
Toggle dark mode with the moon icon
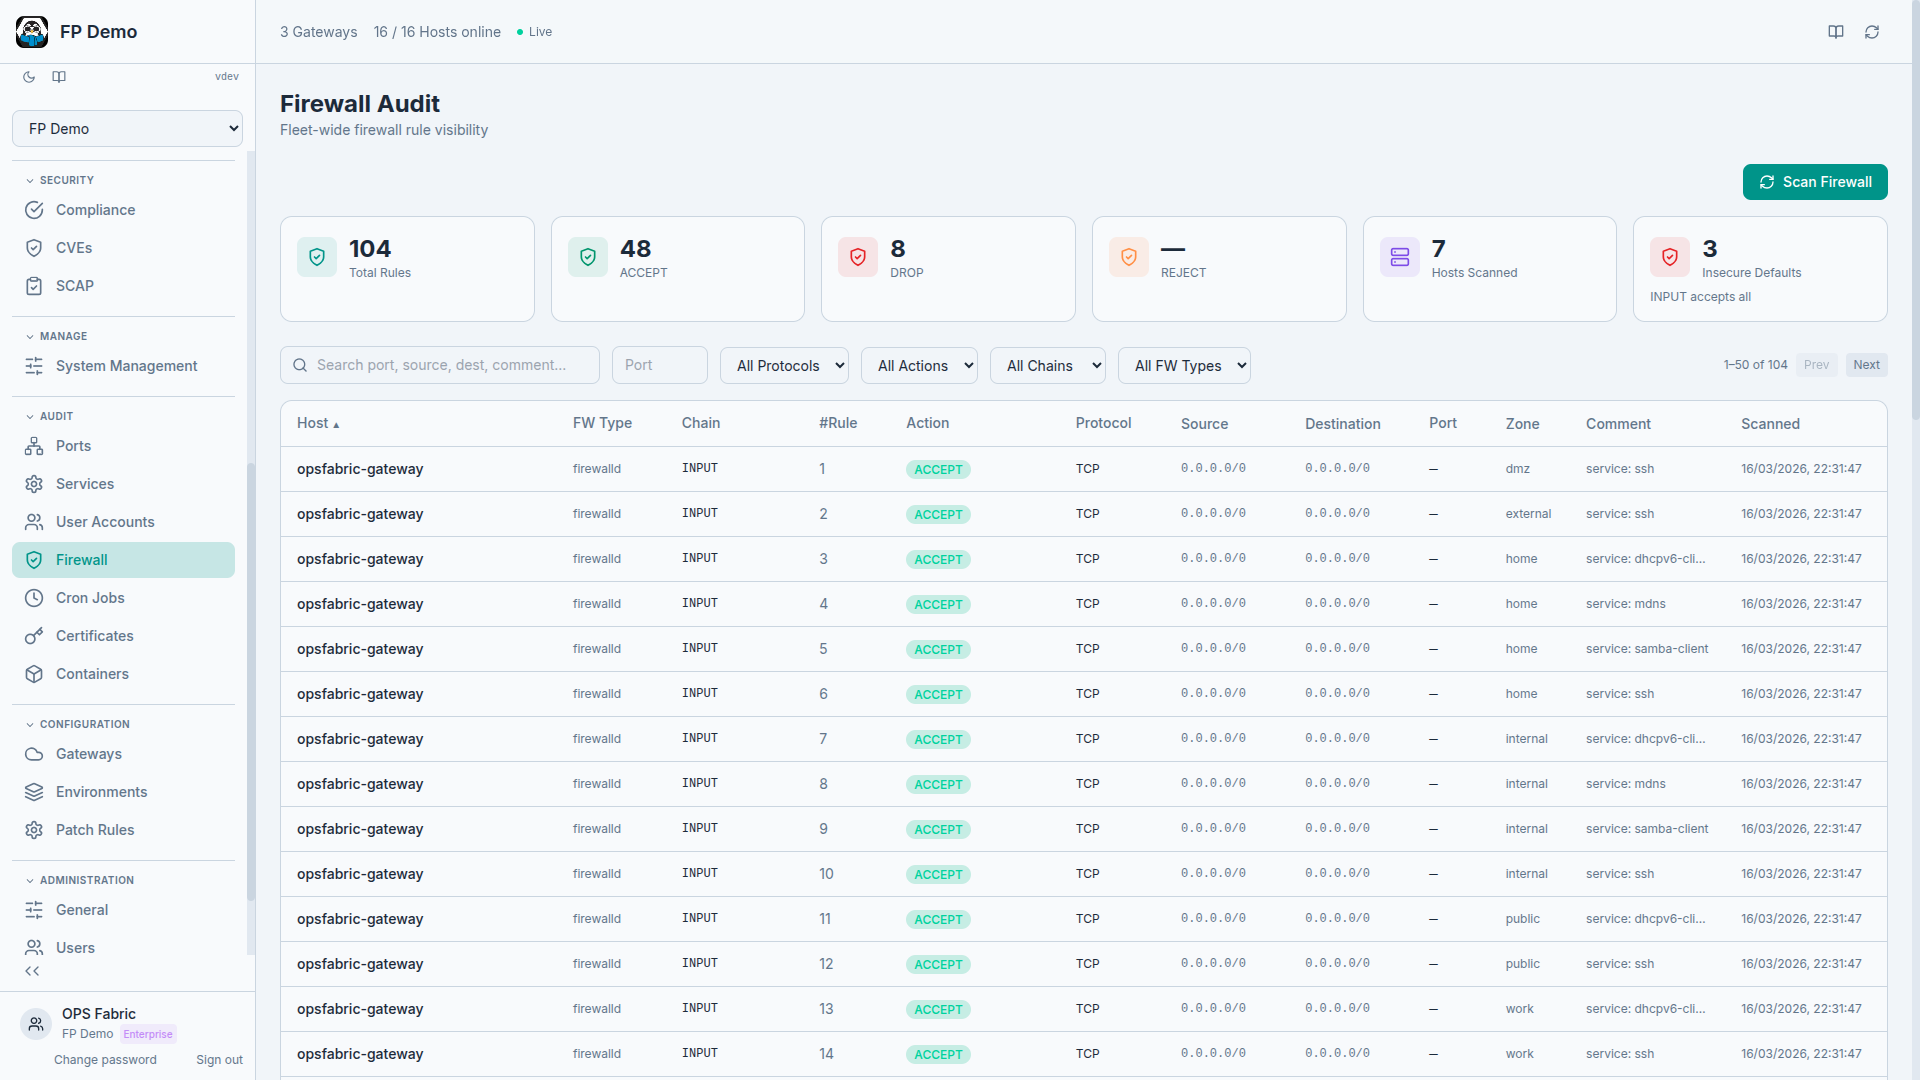coord(28,77)
